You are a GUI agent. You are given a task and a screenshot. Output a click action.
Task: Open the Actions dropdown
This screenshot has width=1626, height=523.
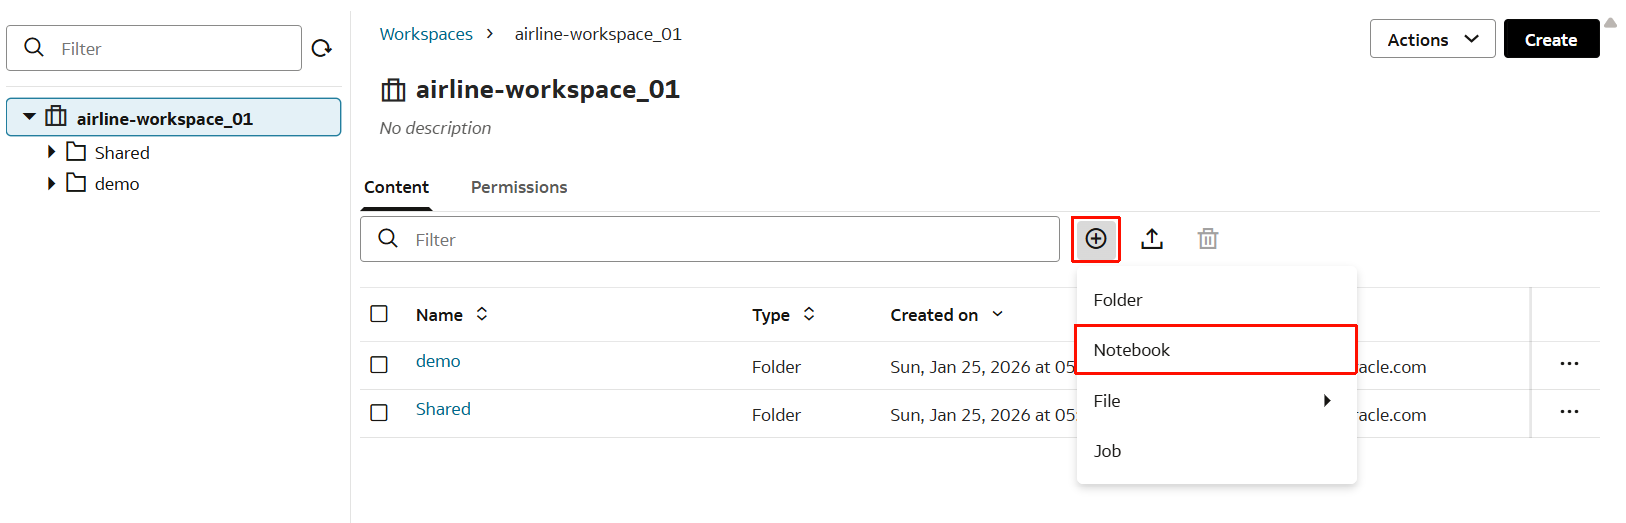(x=1432, y=39)
